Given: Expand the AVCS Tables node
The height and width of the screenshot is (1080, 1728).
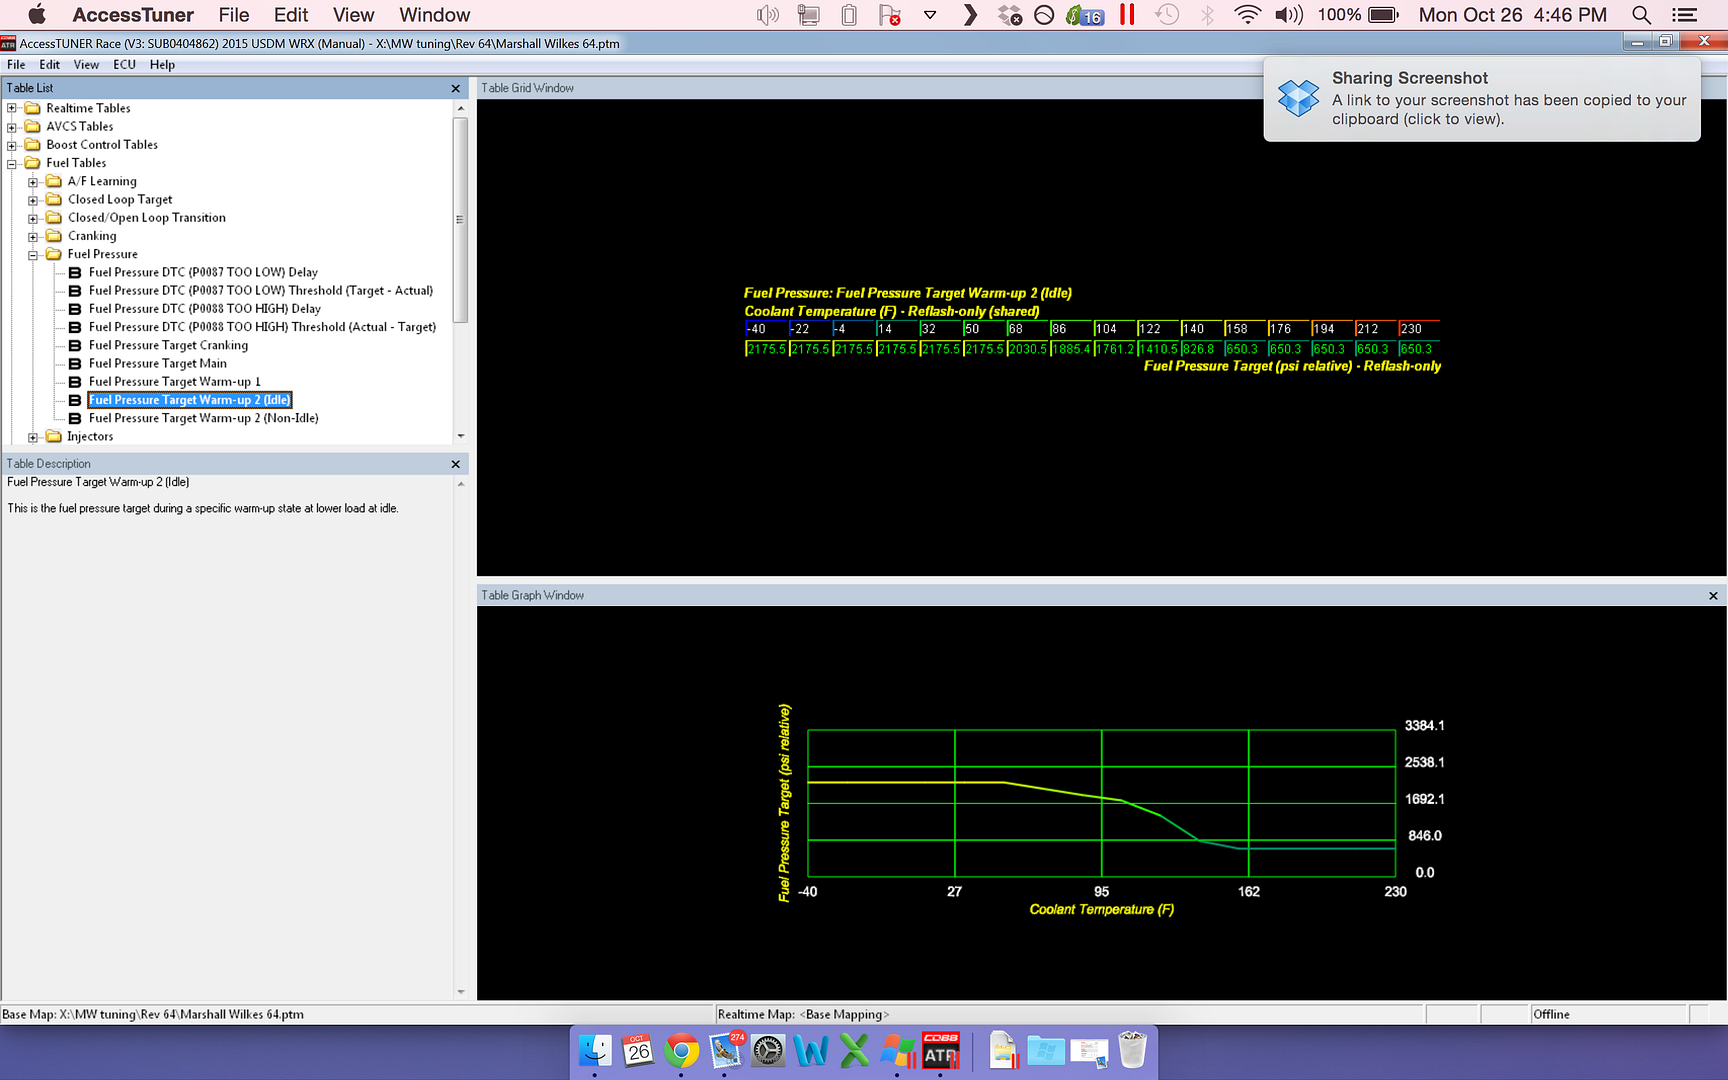Looking at the screenshot, I should coord(12,127).
